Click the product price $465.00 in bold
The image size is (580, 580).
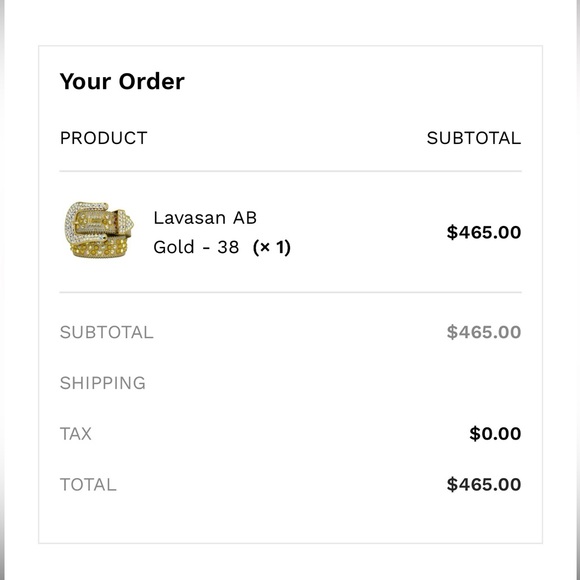484,232
